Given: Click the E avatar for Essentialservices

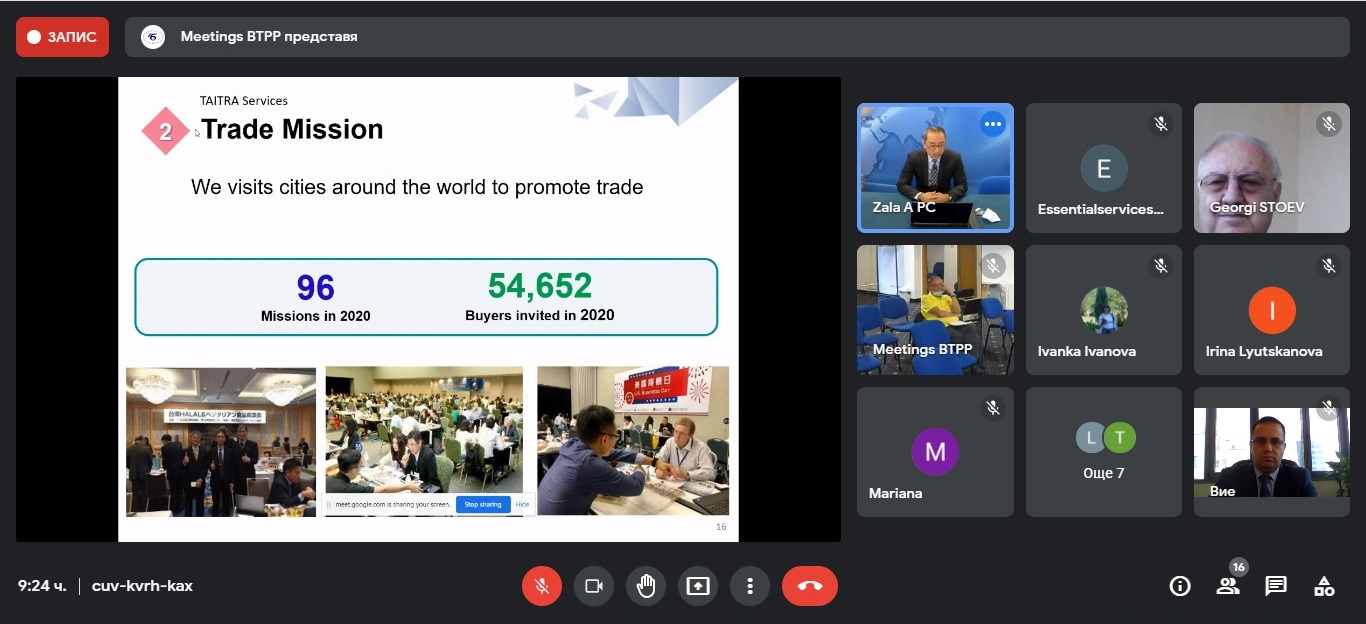Looking at the screenshot, I should coord(1104,168).
